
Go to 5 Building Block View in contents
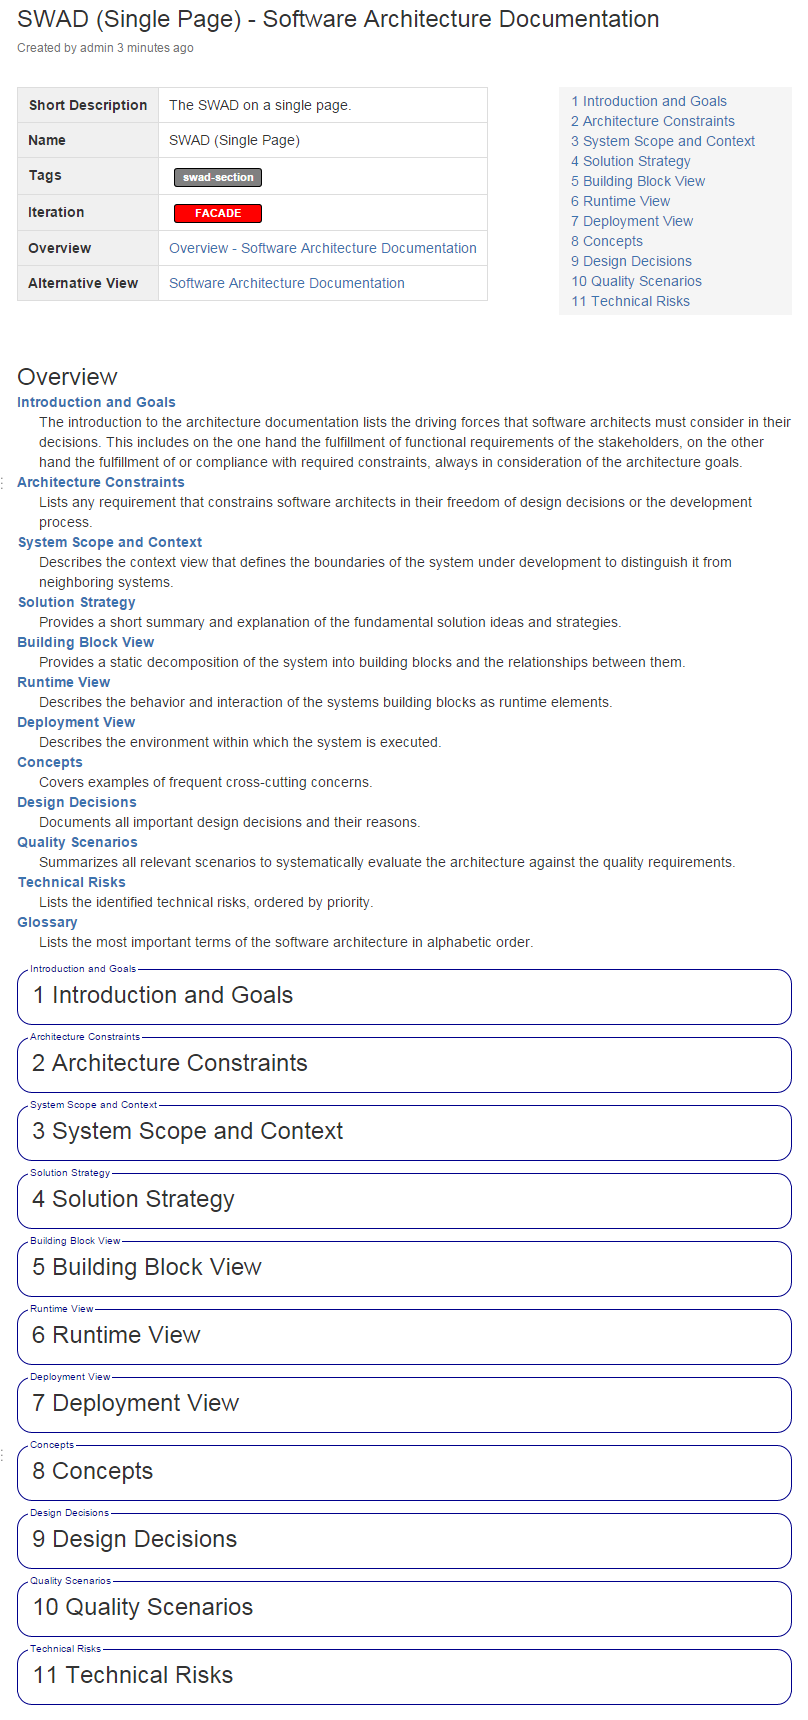pyautogui.click(x=638, y=181)
